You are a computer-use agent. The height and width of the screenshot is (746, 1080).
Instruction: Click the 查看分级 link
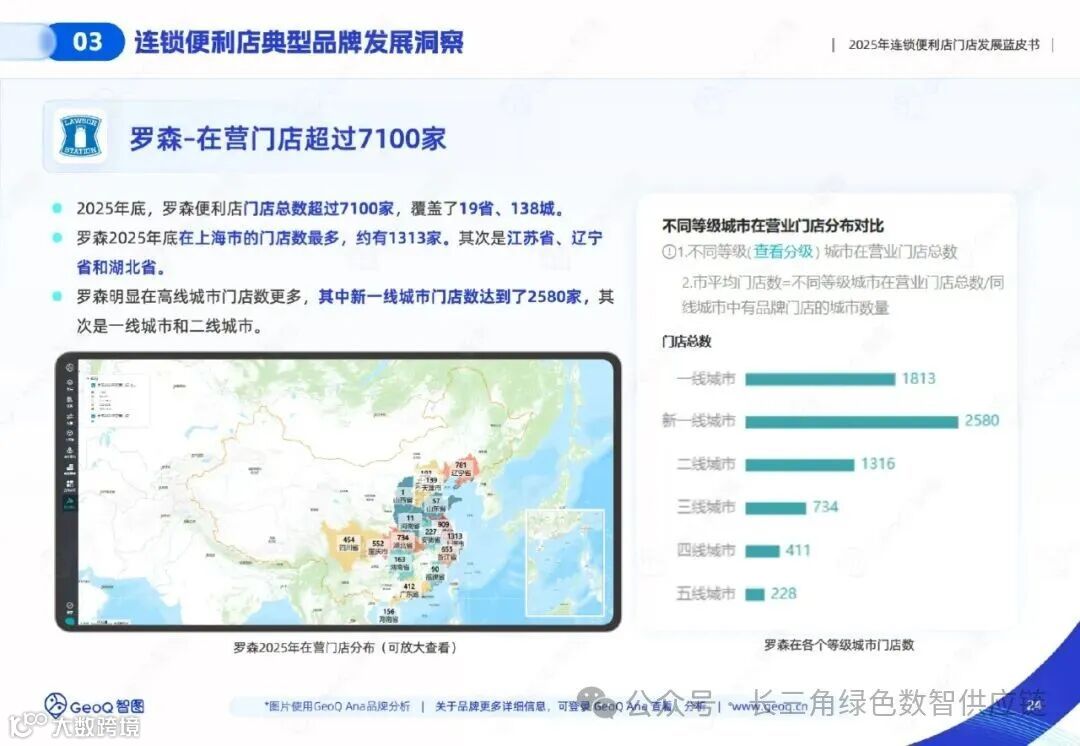(783, 251)
